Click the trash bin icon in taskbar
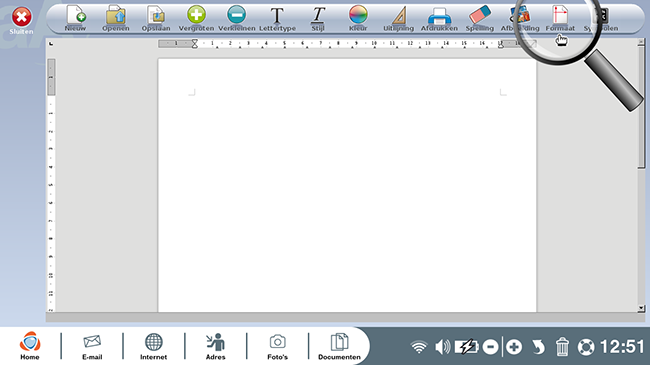The width and height of the screenshot is (650, 365). pos(562,347)
